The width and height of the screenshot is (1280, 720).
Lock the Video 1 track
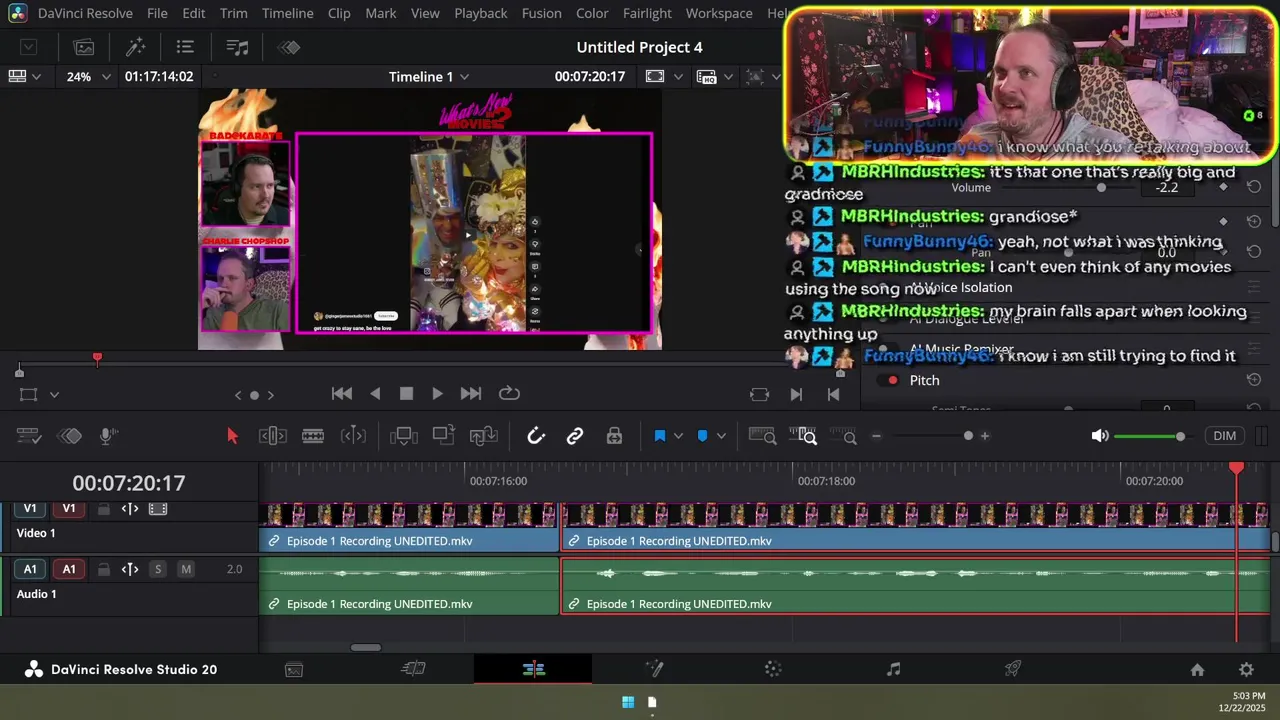click(104, 509)
